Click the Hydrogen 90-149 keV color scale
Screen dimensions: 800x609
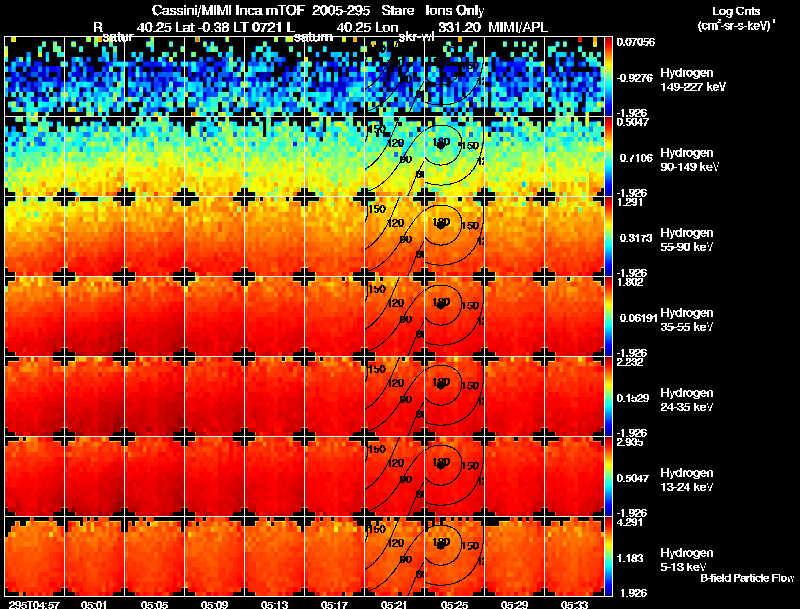click(x=608, y=157)
